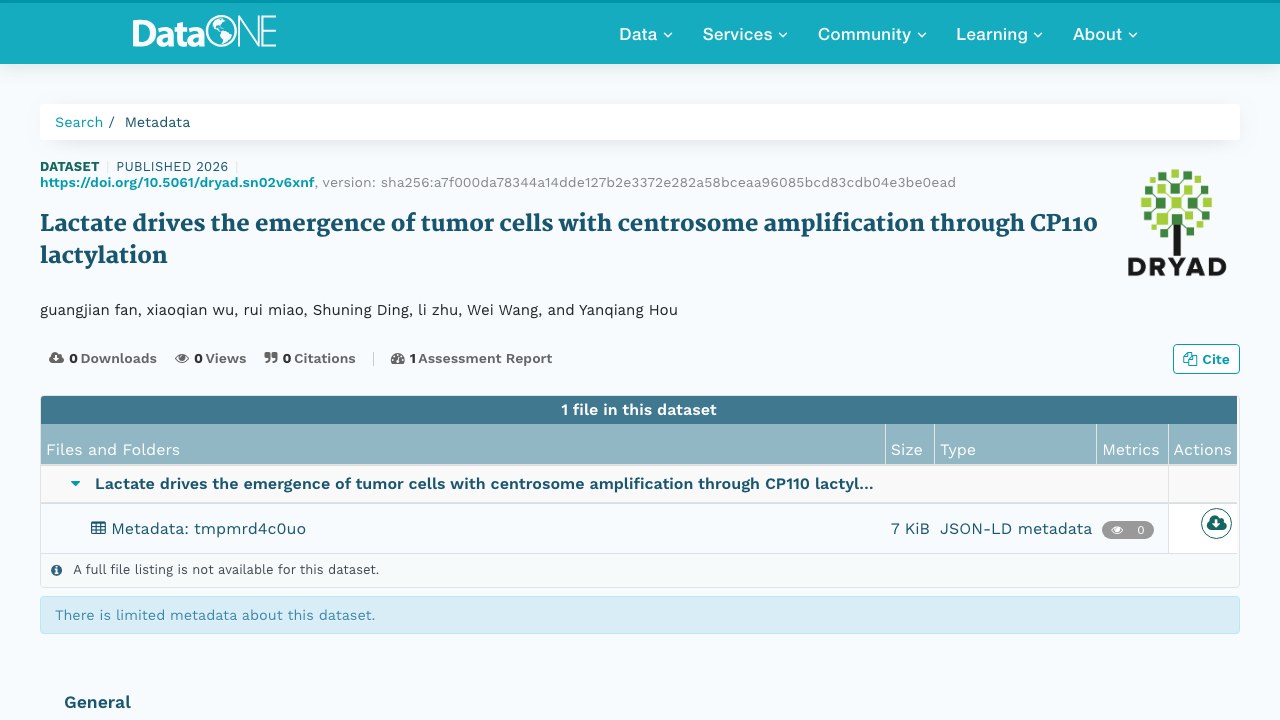Viewport: 1280px width, 720px height.
Task: Click the General section heading
Action: 97,702
